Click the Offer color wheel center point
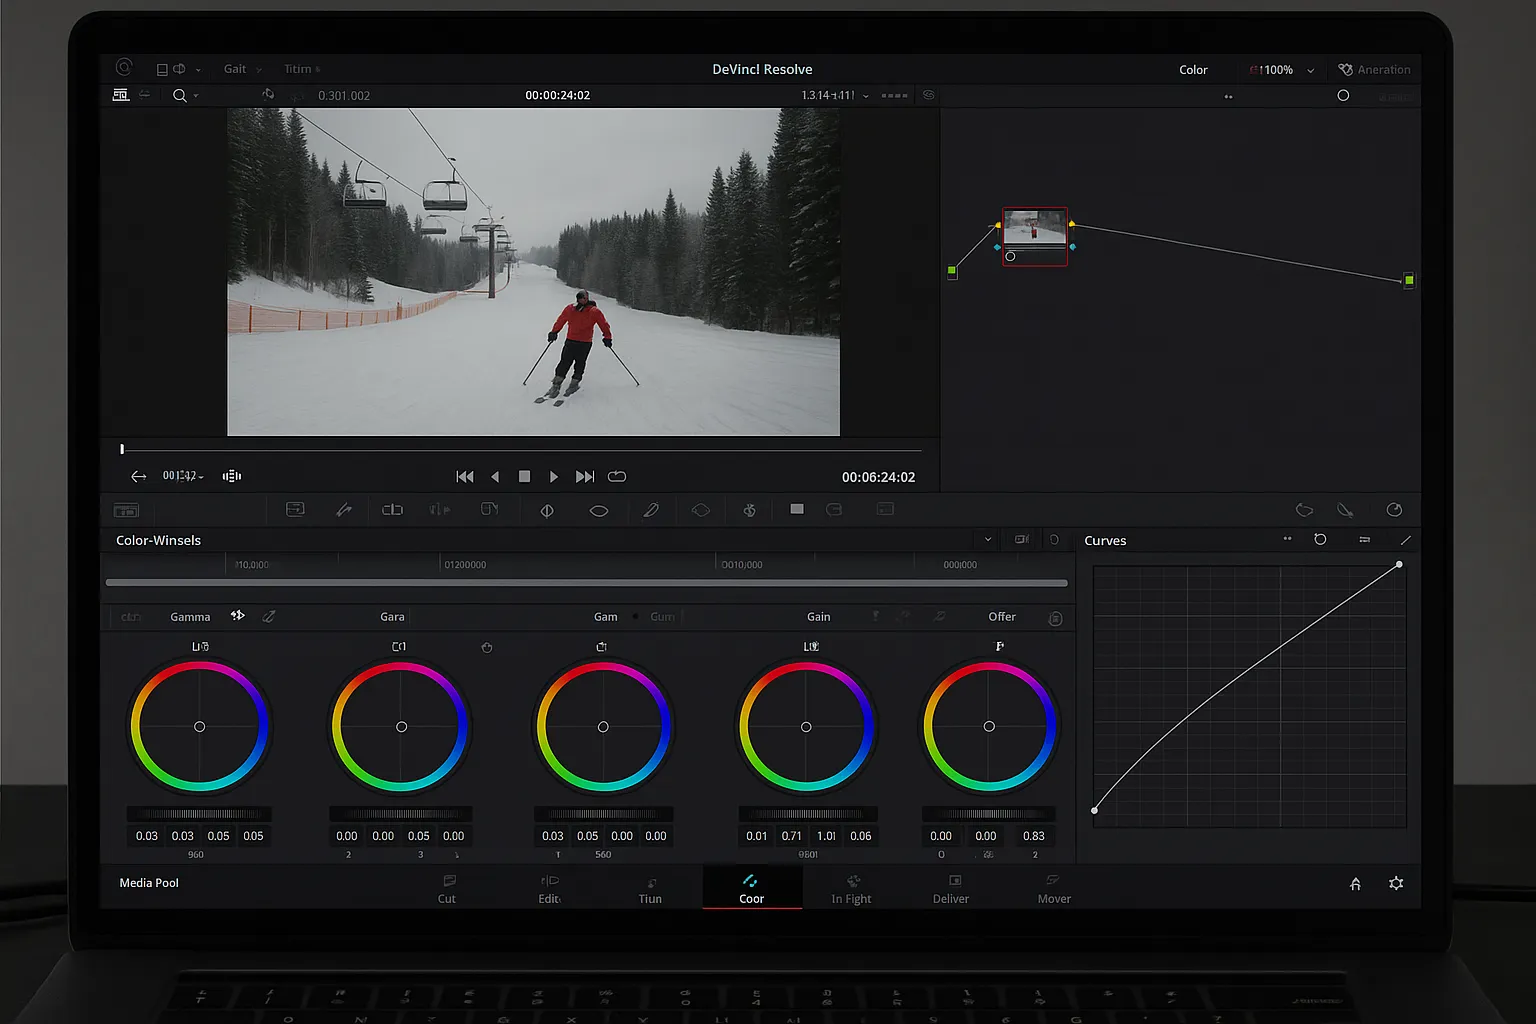 [x=989, y=727]
